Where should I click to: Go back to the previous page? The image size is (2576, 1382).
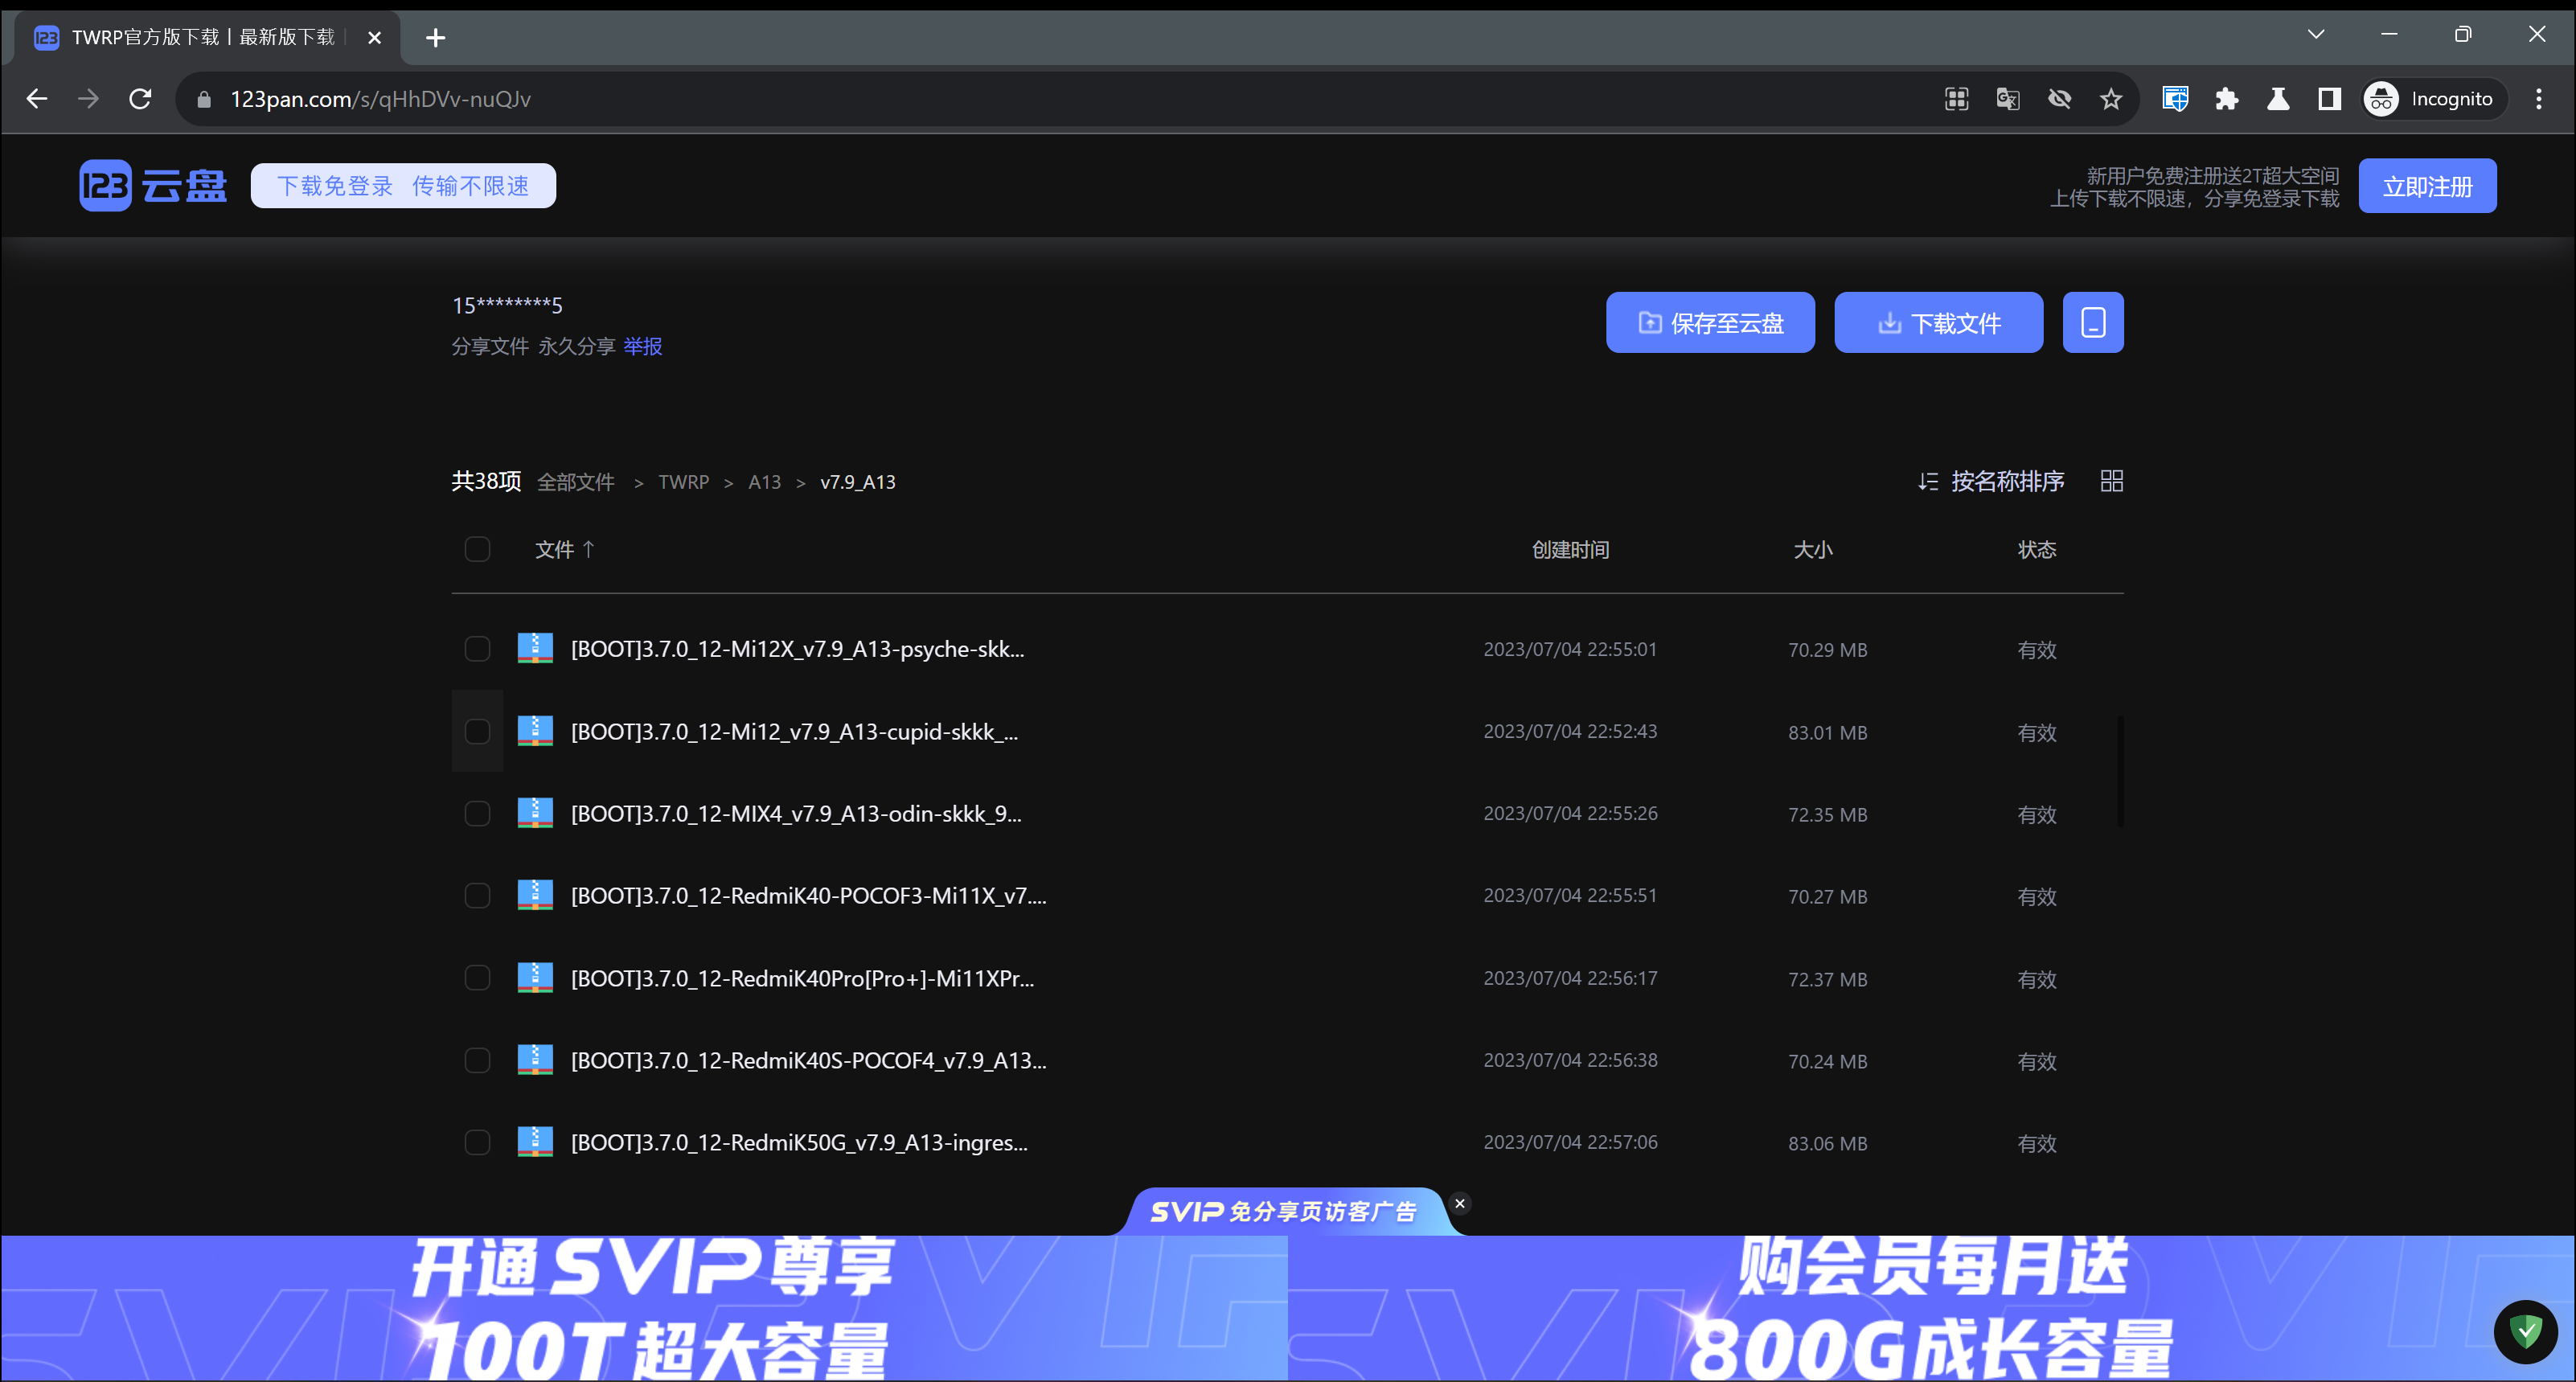point(37,99)
